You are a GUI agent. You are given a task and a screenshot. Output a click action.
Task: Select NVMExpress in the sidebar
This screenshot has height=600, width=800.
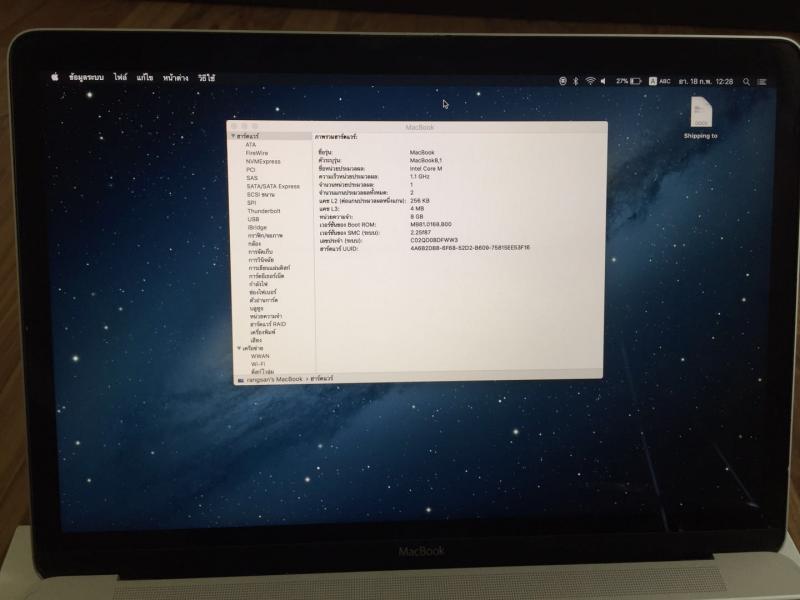[x=263, y=161]
